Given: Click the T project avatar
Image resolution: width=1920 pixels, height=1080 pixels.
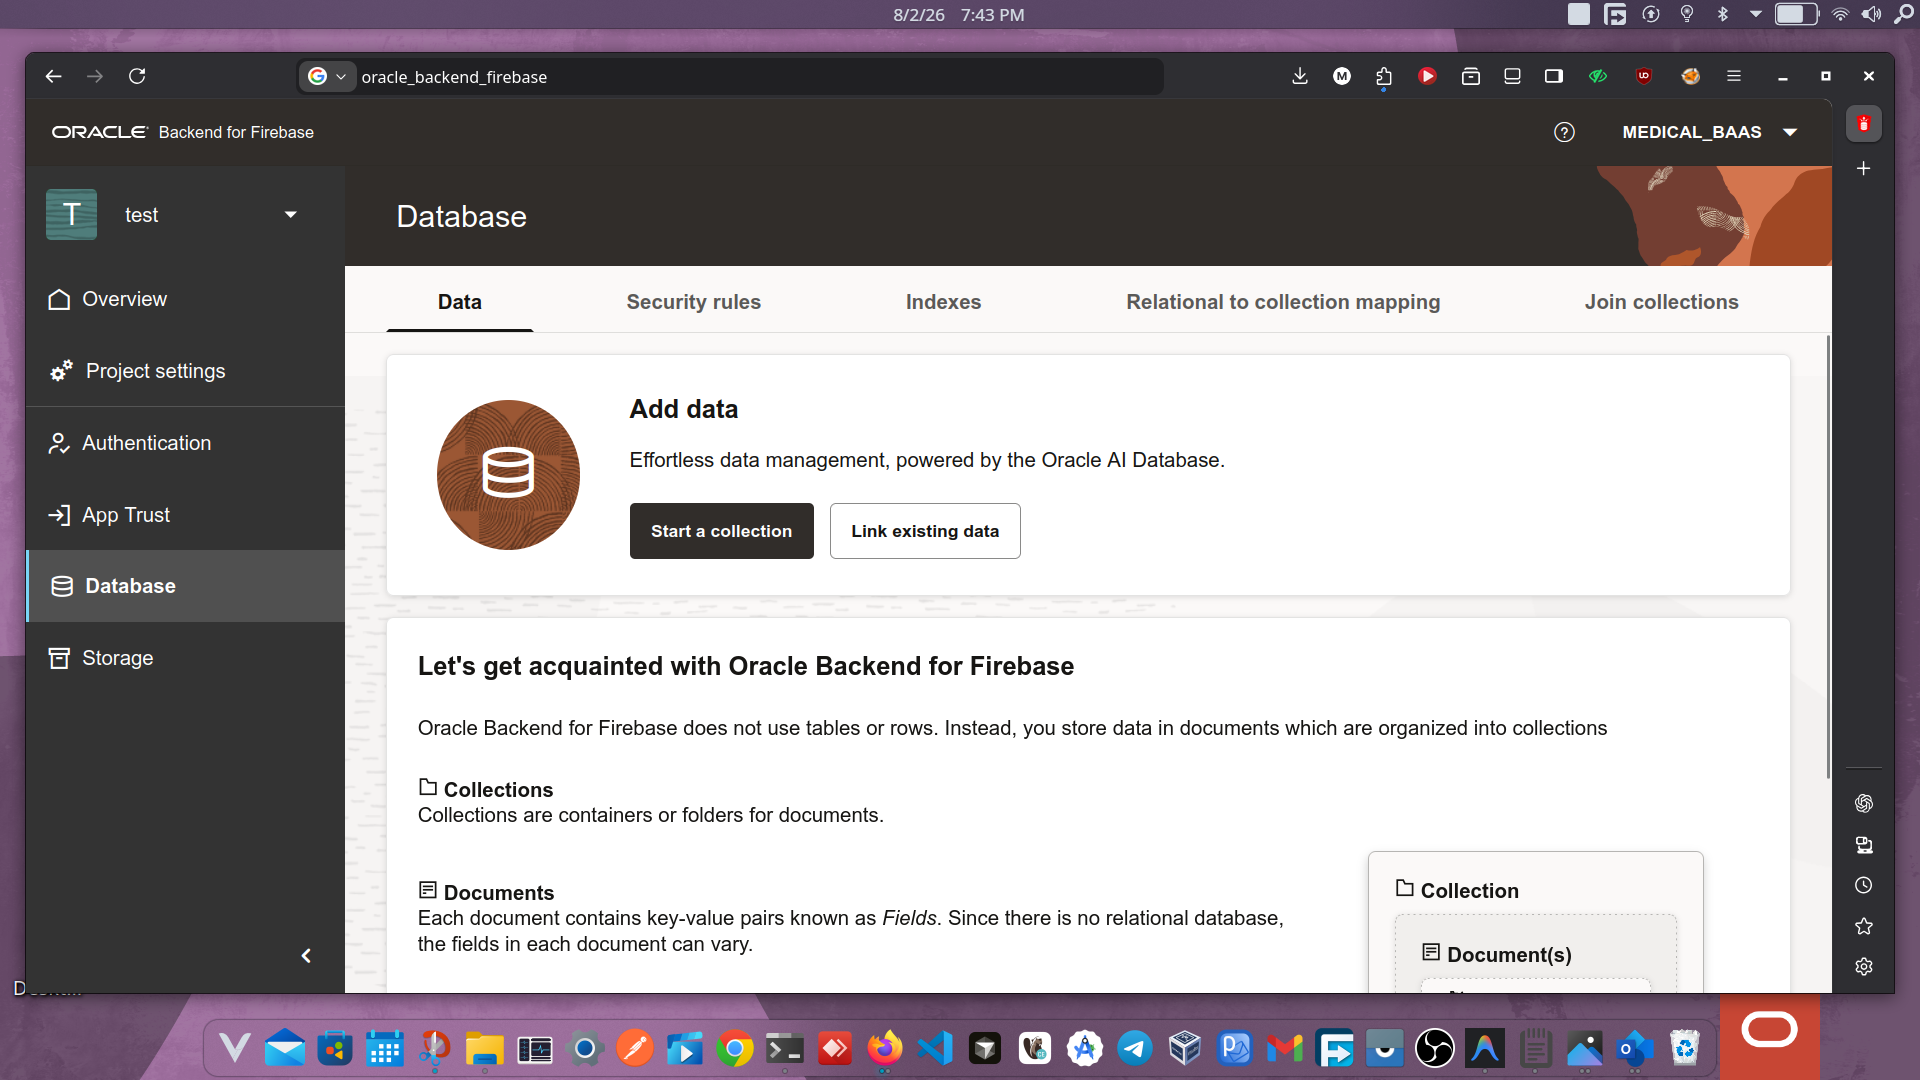Looking at the screenshot, I should tap(71, 215).
